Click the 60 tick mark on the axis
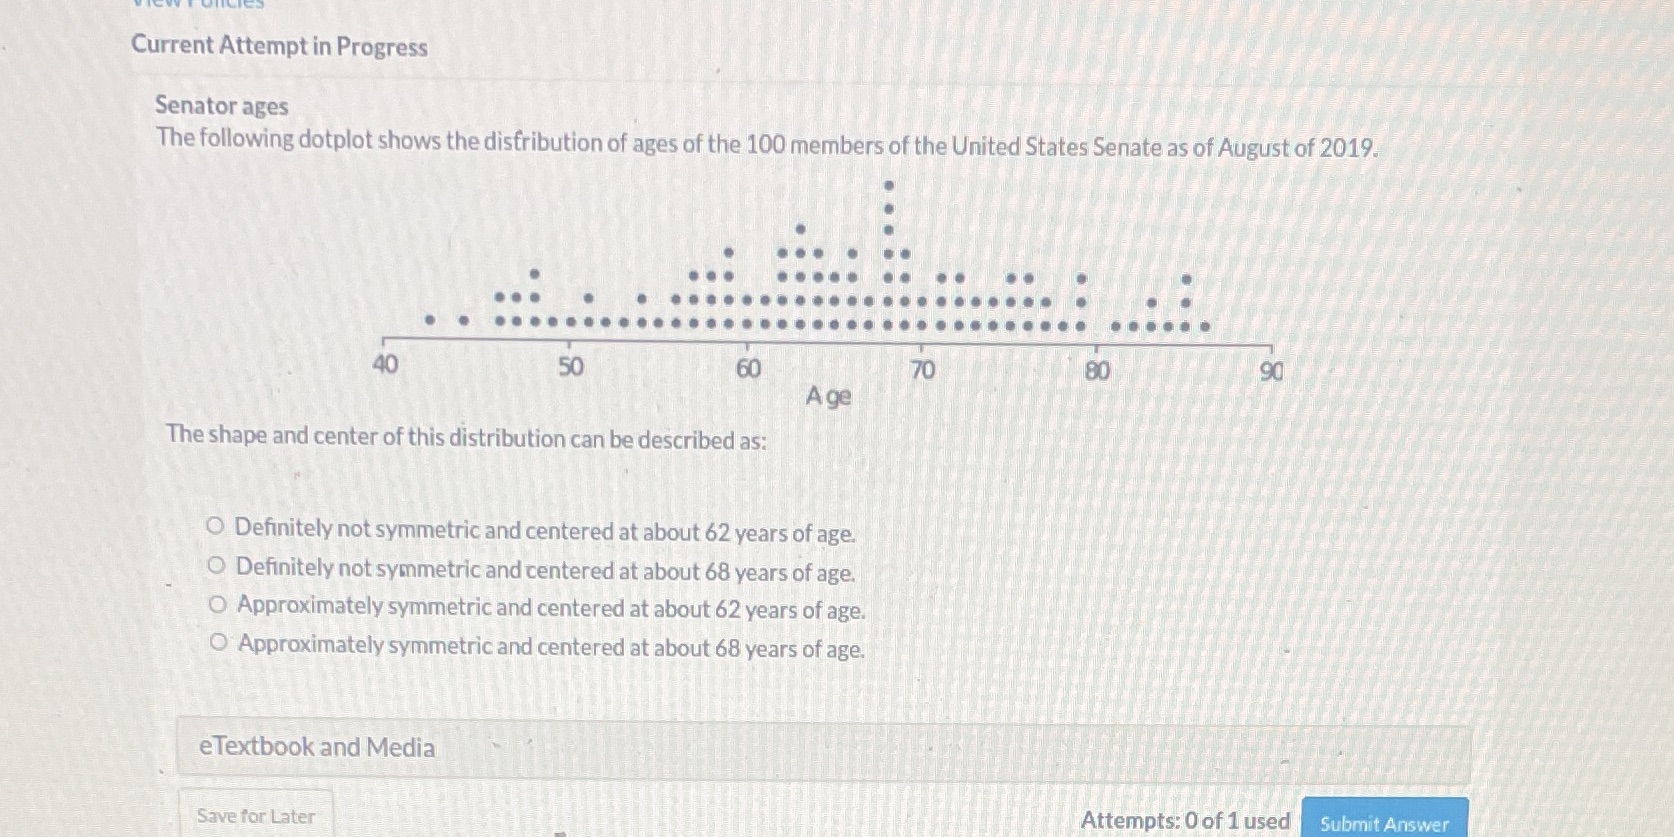Image resolution: width=1674 pixels, height=837 pixels. pyautogui.click(x=748, y=345)
